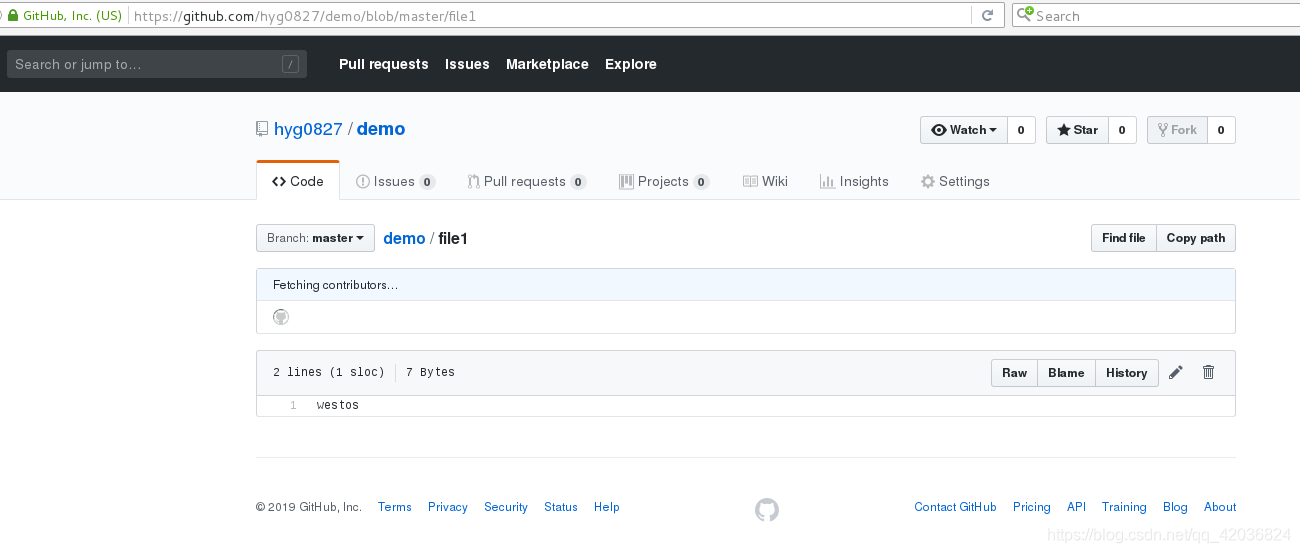The height and width of the screenshot is (553, 1300).
Task: Star the demo repository
Action: coord(1077,130)
